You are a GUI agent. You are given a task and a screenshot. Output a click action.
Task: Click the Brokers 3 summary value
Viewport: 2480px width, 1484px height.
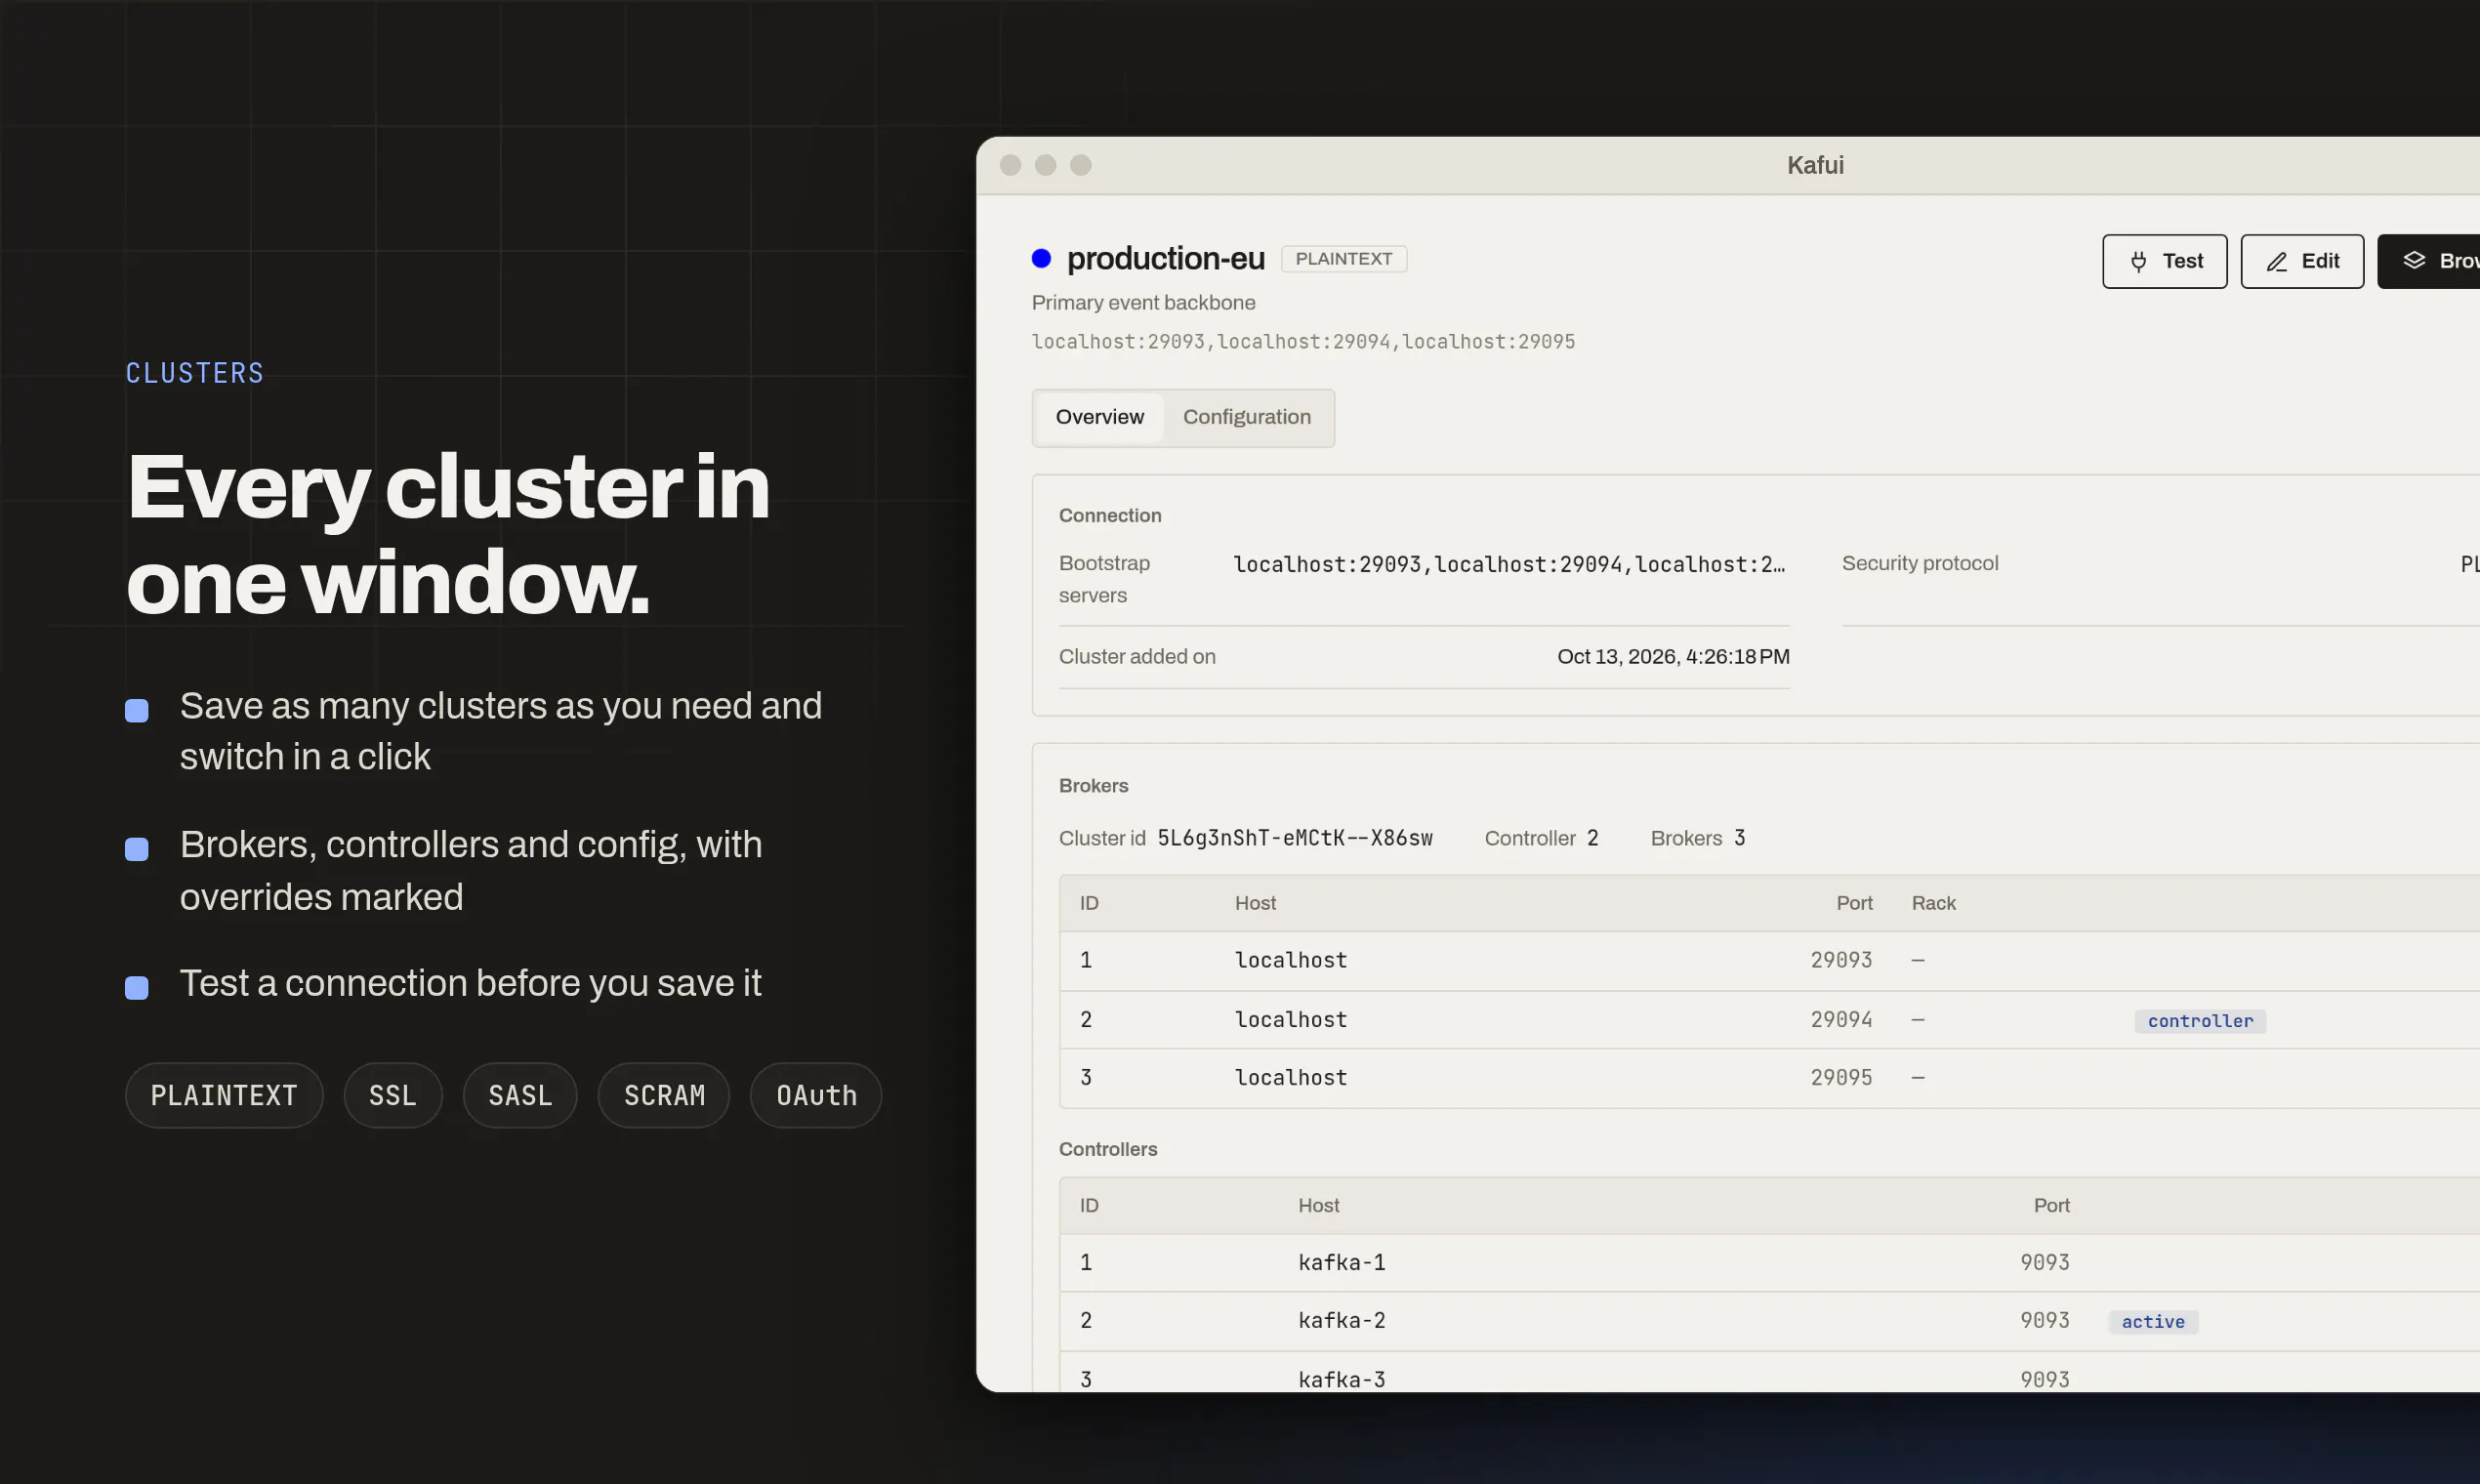coord(1739,838)
